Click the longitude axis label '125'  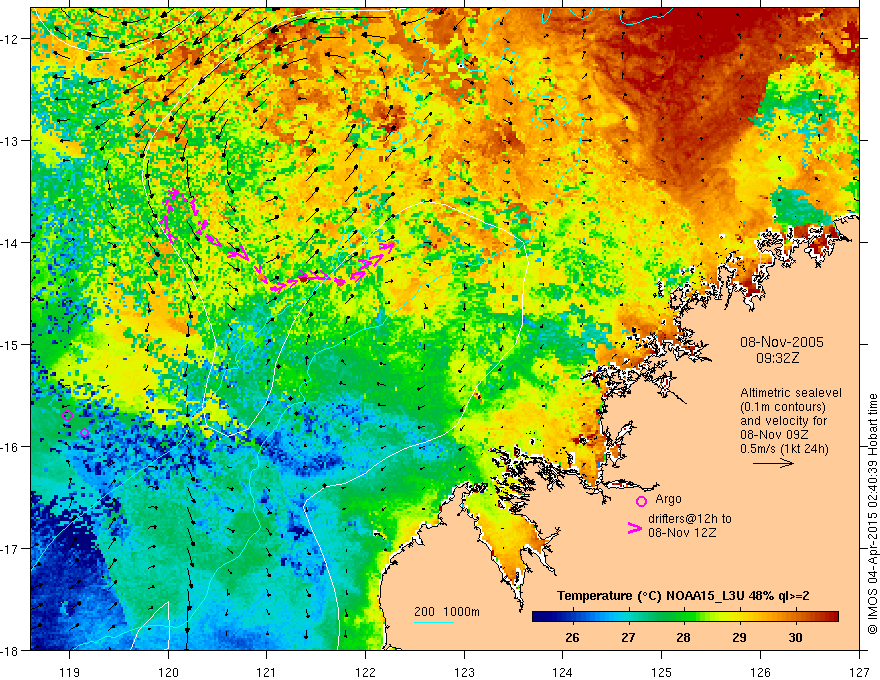click(x=662, y=672)
